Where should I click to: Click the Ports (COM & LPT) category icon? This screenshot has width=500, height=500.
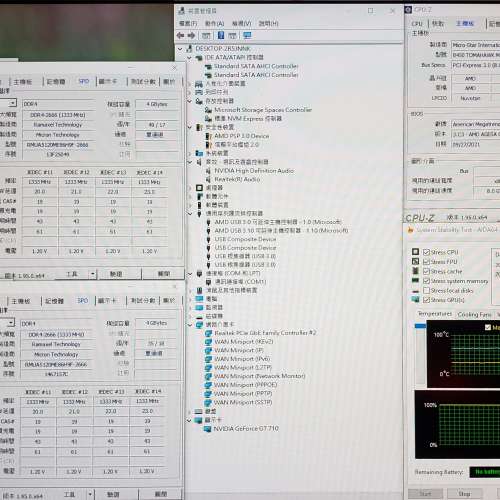199,274
